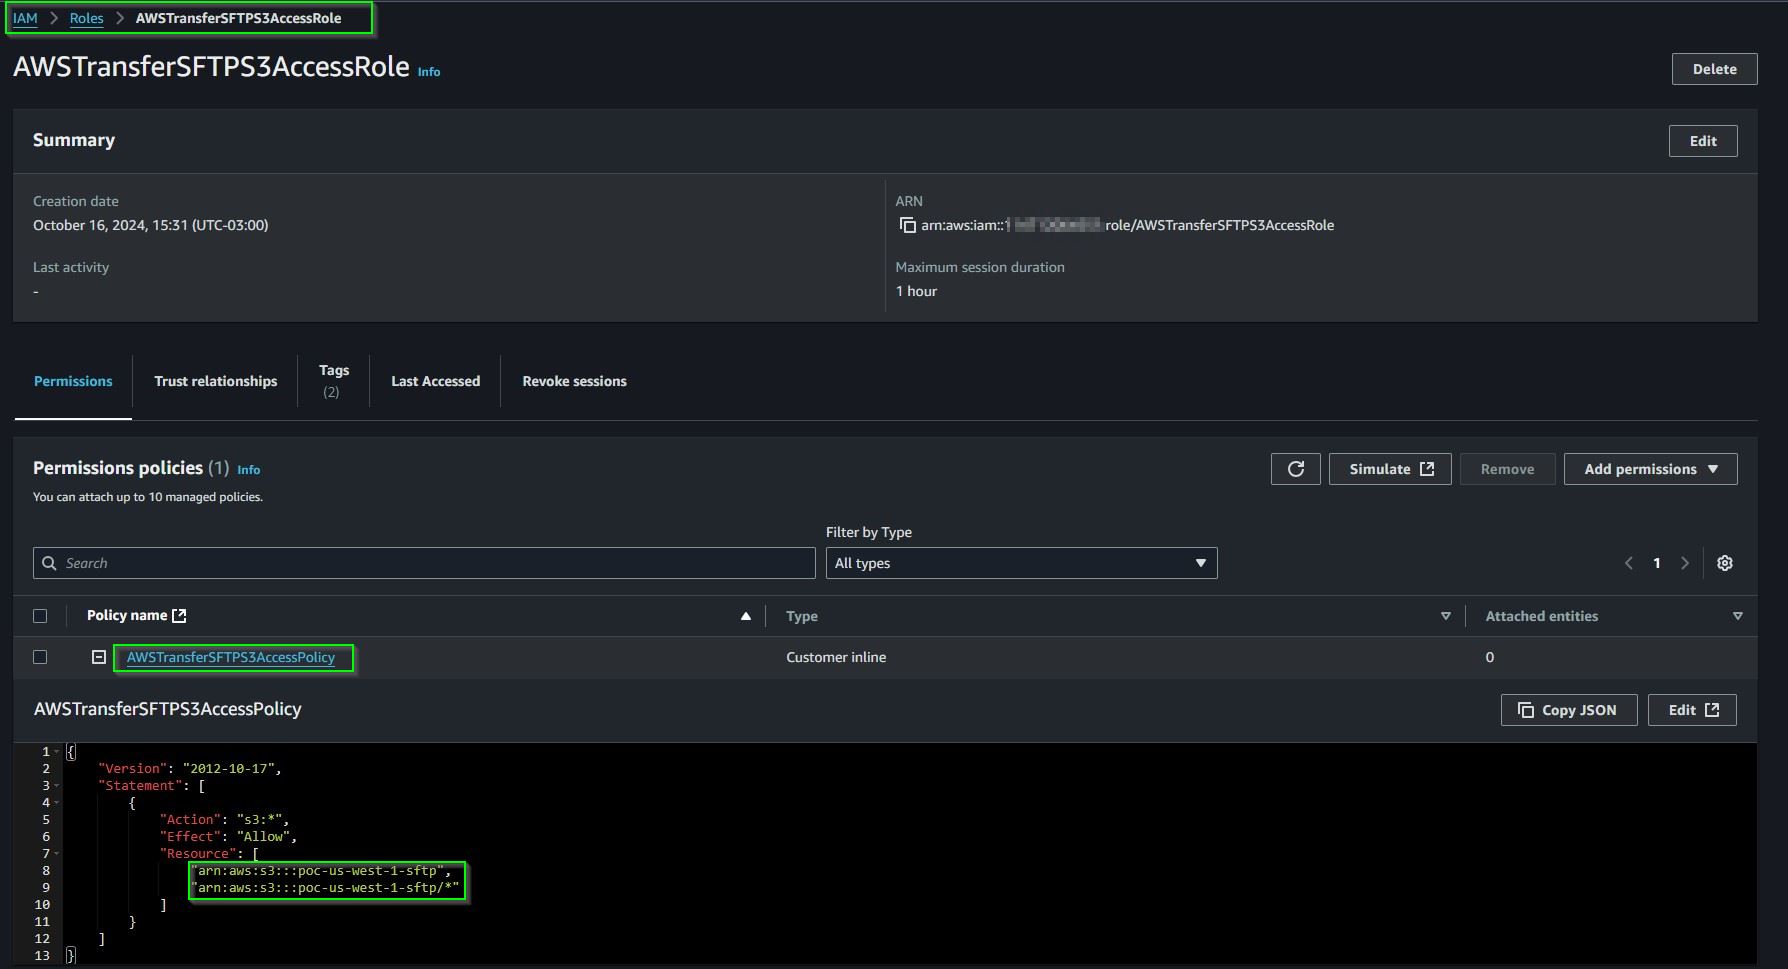Switch to the Permissions tab
This screenshot has height=969, width=1788.
pyautogui.click(x=73, y=381)
